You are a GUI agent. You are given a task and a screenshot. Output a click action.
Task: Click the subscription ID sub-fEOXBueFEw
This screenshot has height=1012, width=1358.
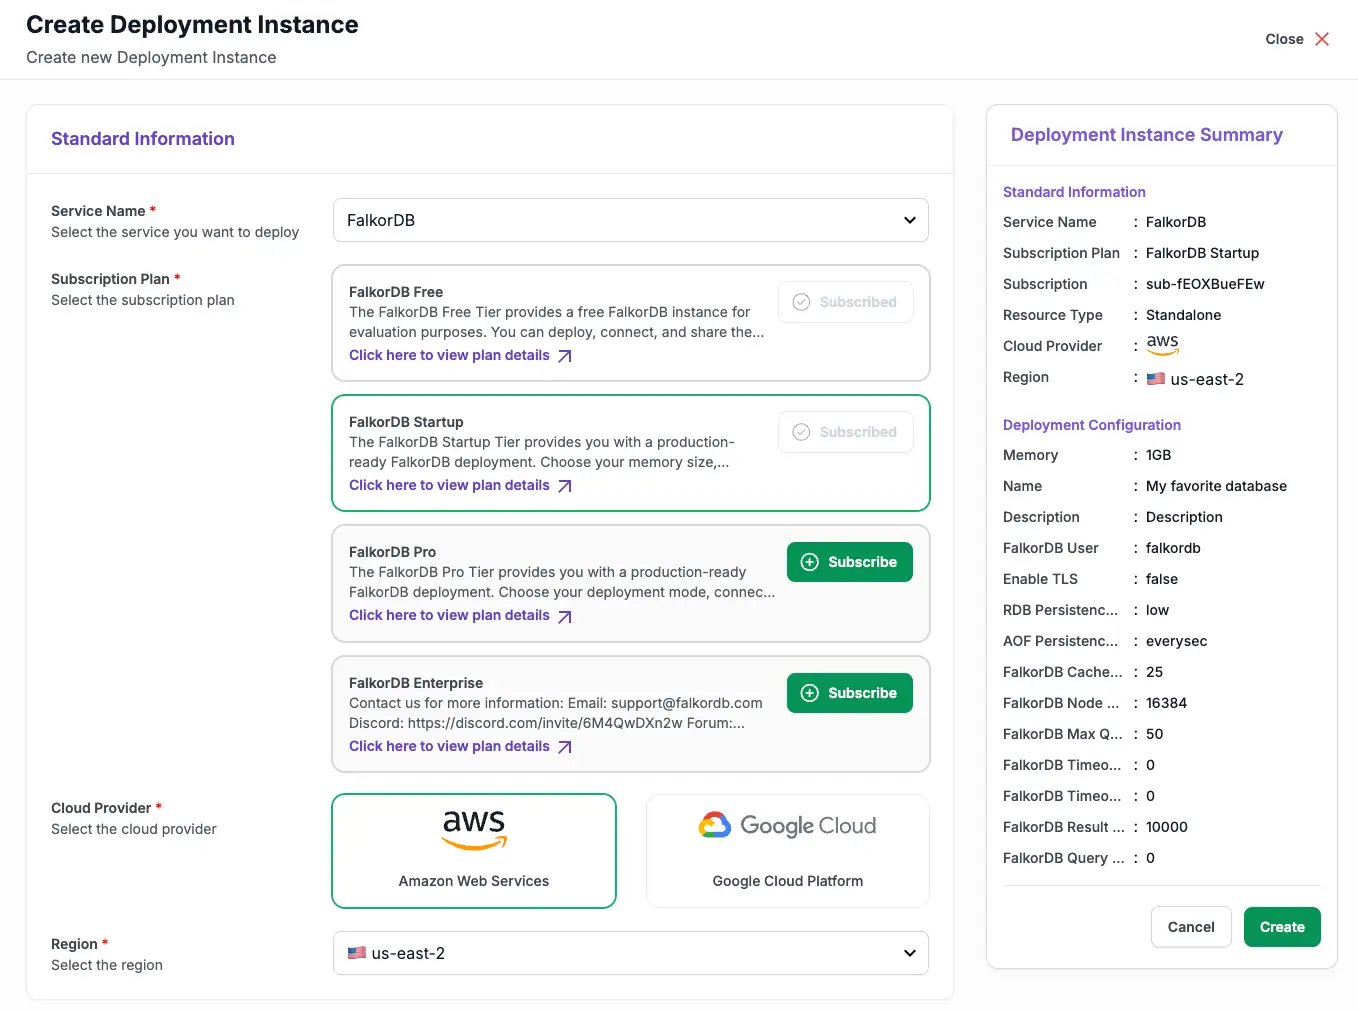pyautogui.click(x=1205, y=284)
